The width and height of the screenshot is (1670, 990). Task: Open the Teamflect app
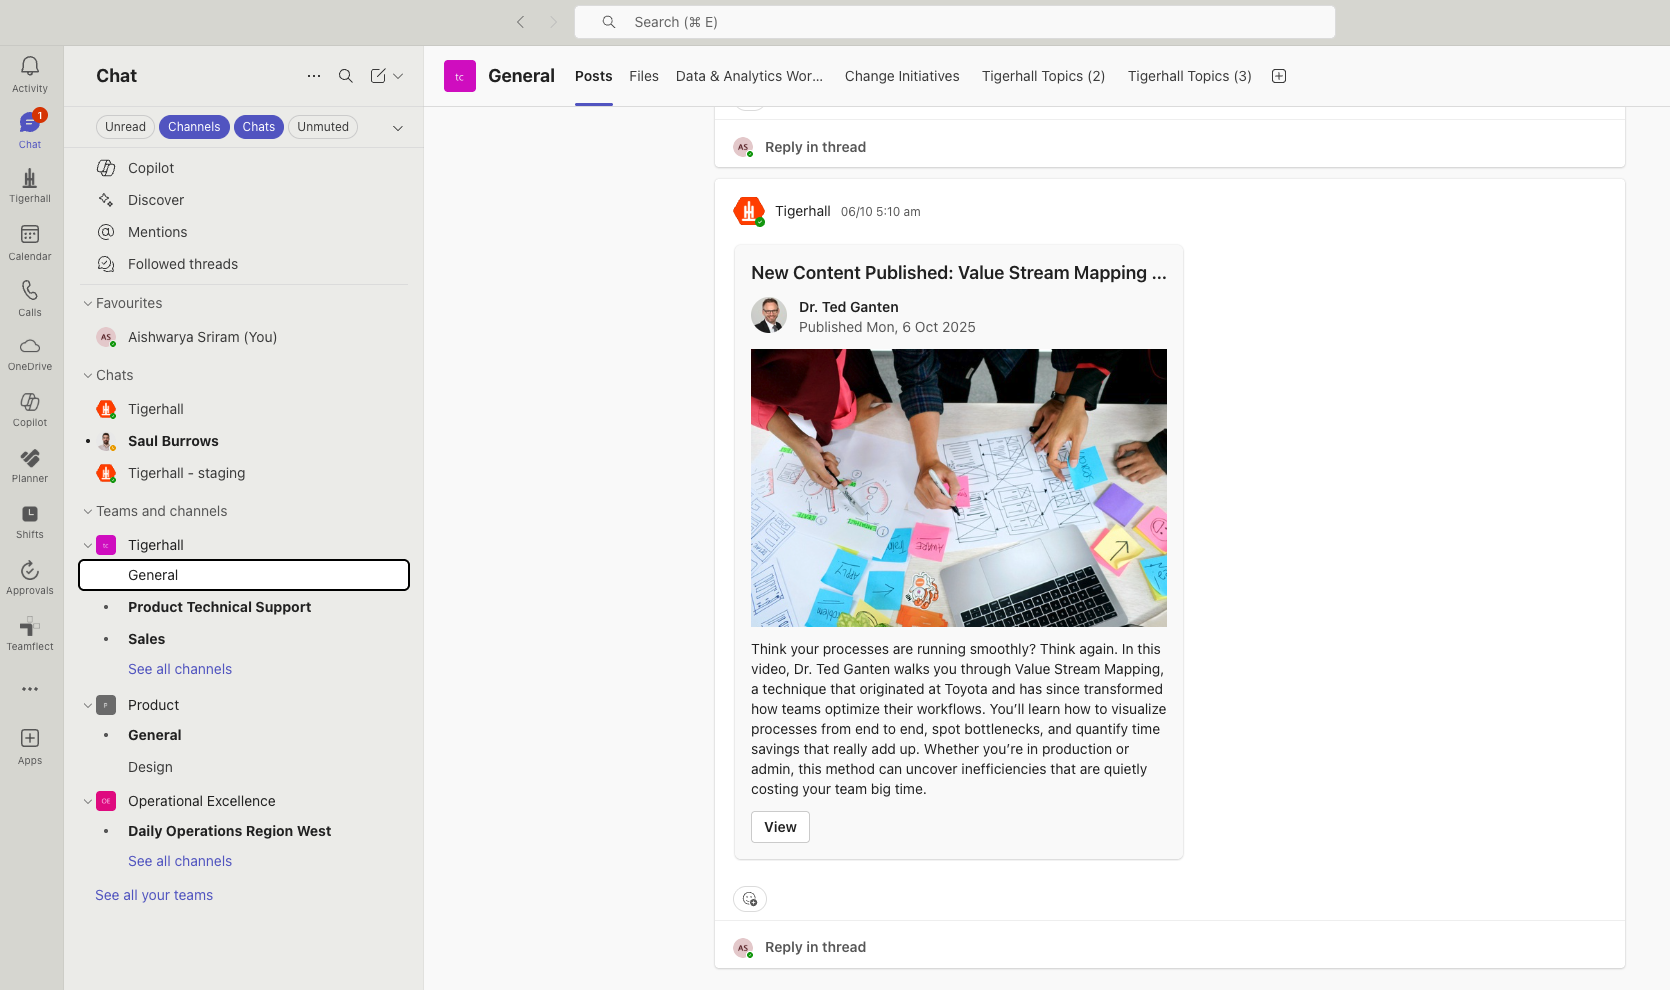(x=30, y=634)
